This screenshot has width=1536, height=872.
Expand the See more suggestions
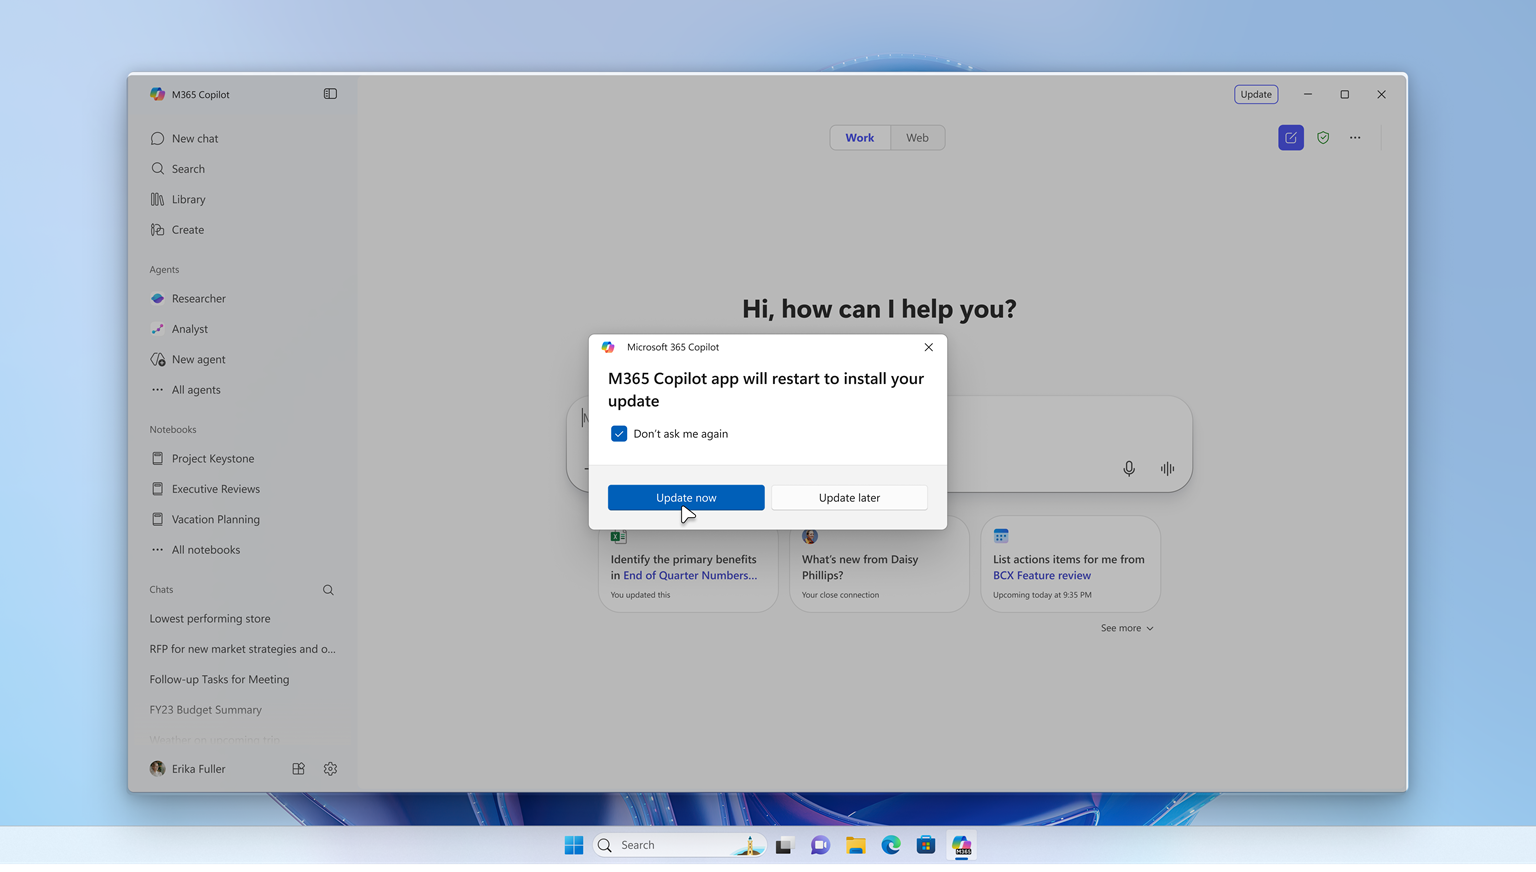1126,628
